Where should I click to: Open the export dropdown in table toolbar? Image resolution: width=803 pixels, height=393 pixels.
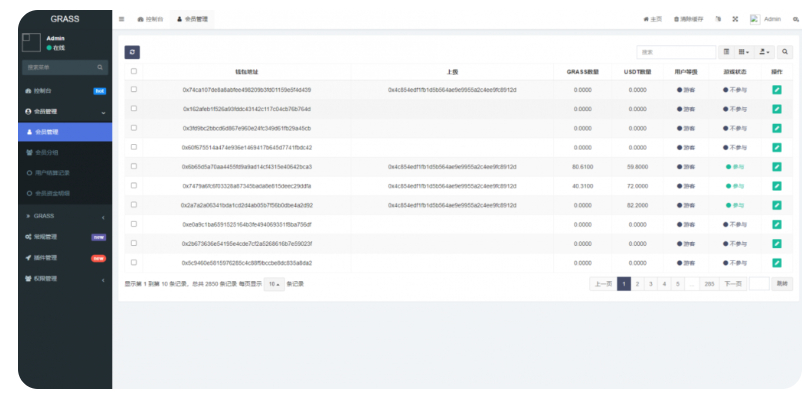[x=764, y=52]
